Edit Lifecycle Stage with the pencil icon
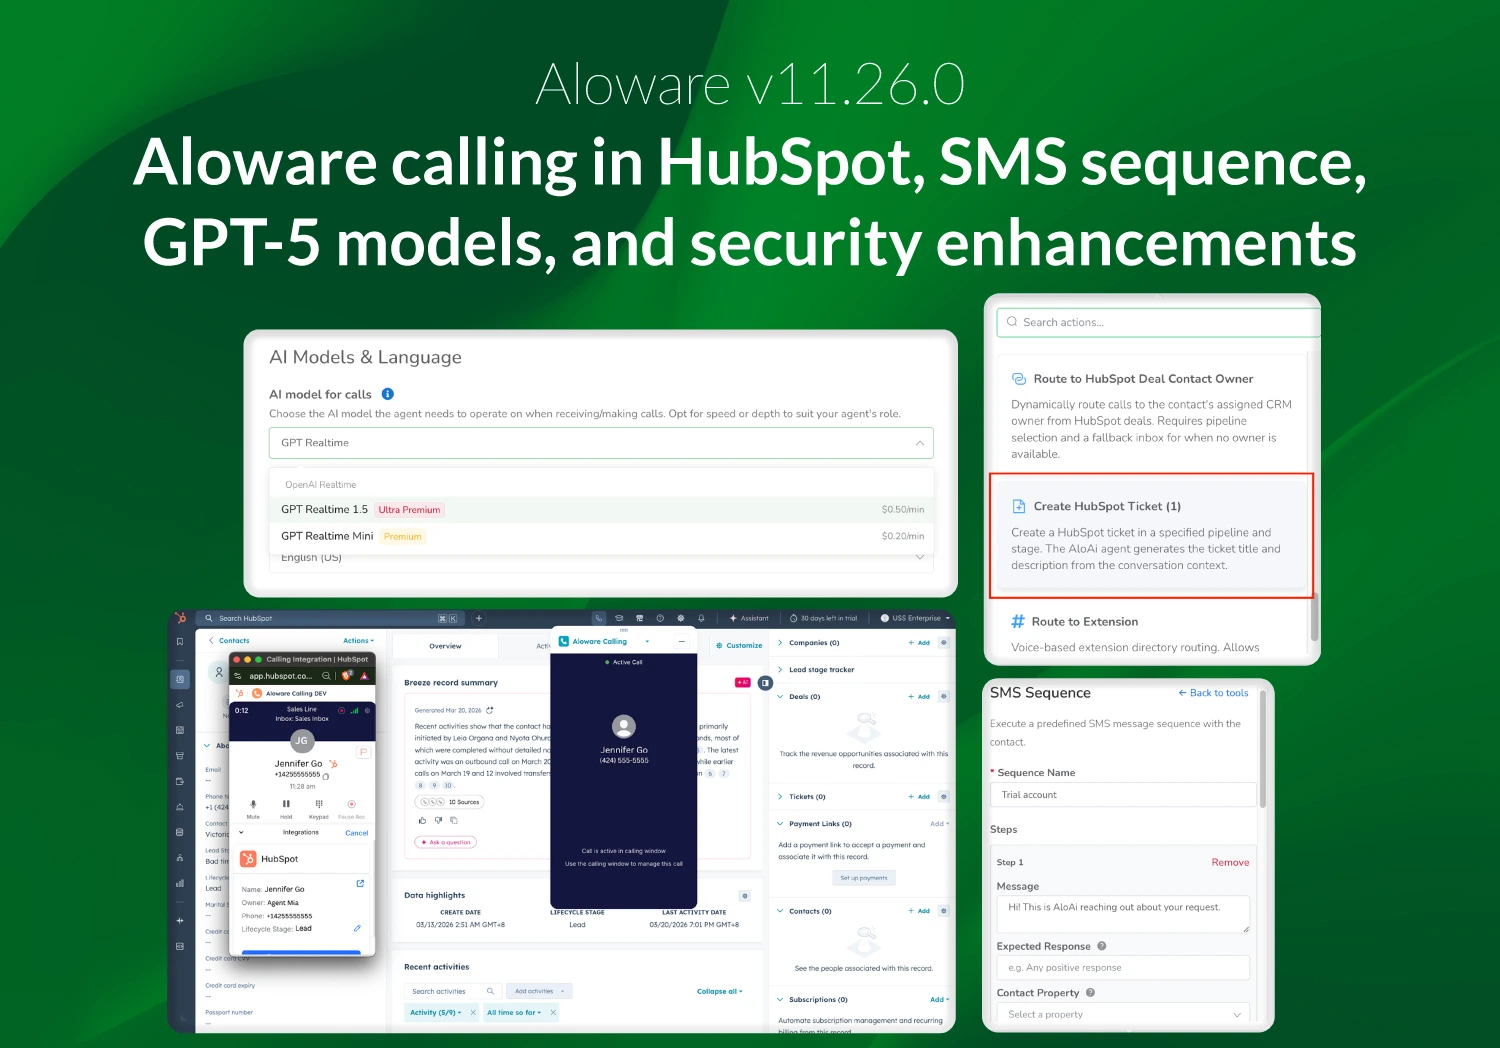The image size is (1500, 1048). click(357, 928)
